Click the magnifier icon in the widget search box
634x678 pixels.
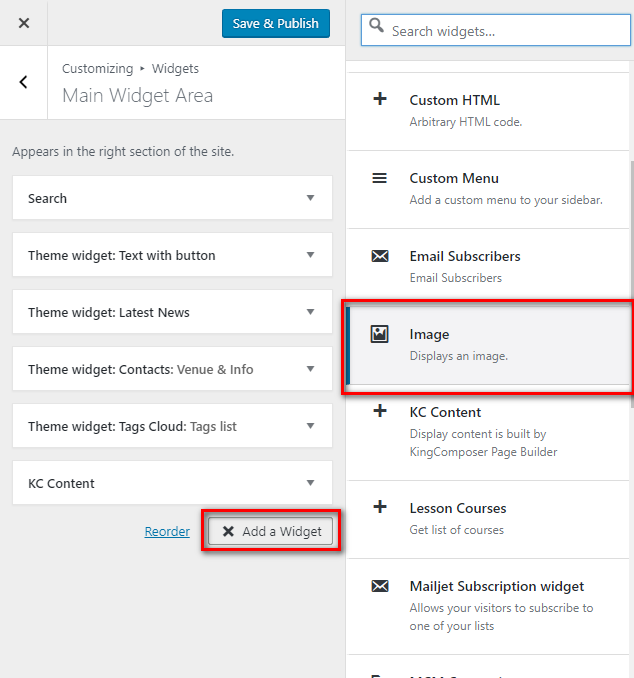tap(376, 28)
